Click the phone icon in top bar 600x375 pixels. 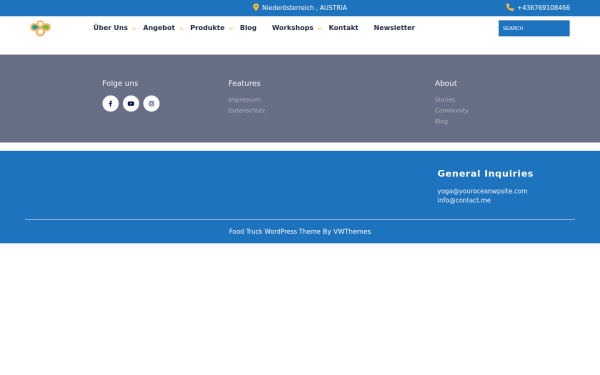click(510, 7)
